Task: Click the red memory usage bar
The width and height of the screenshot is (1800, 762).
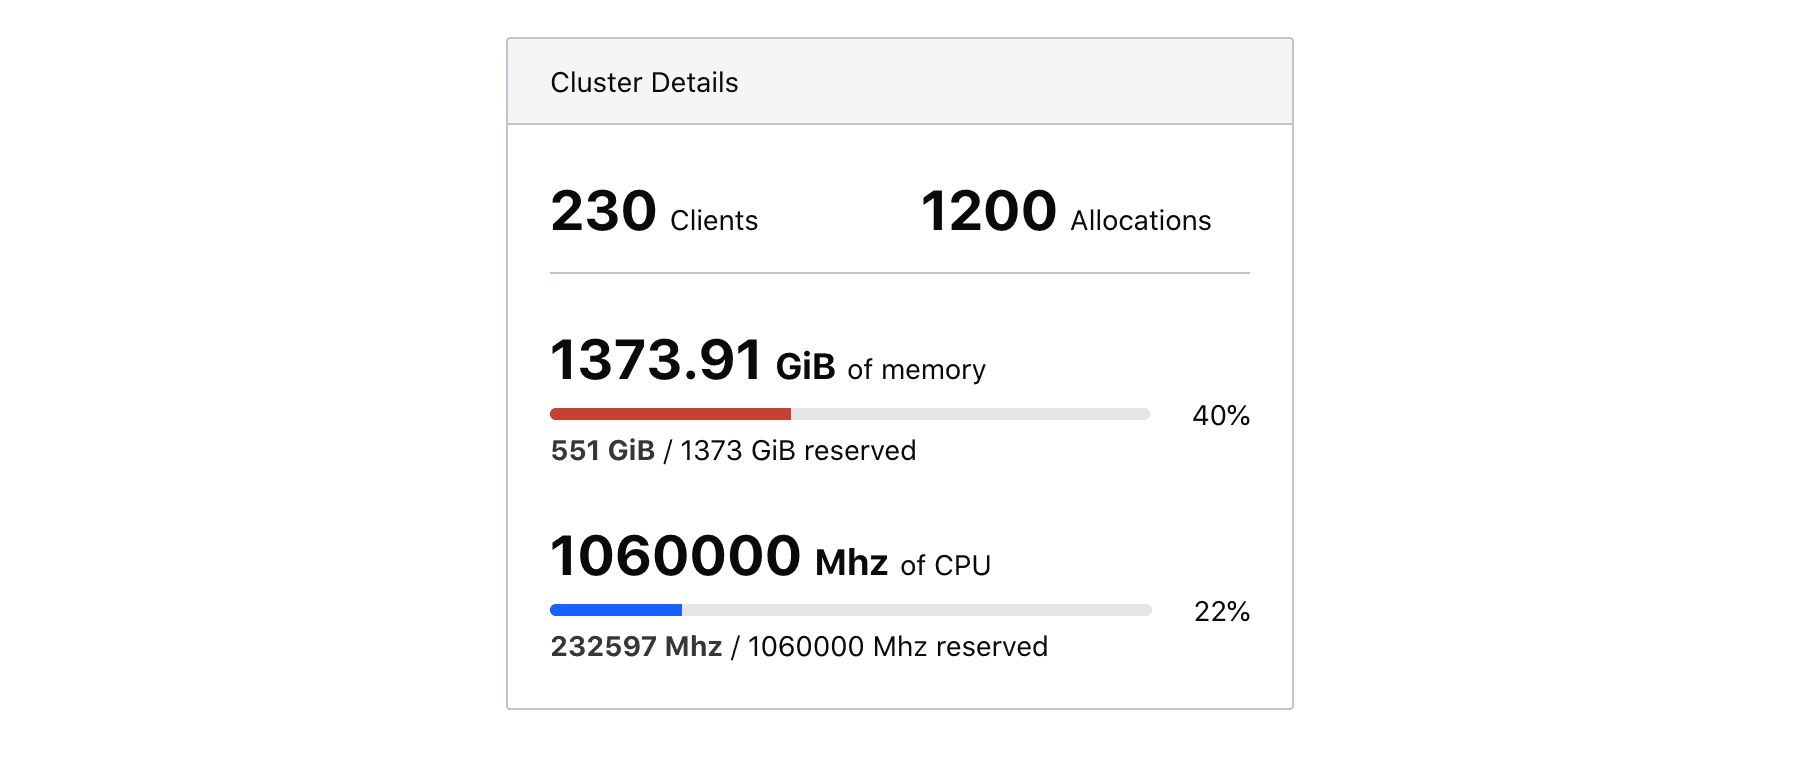Action: [670, 414]
